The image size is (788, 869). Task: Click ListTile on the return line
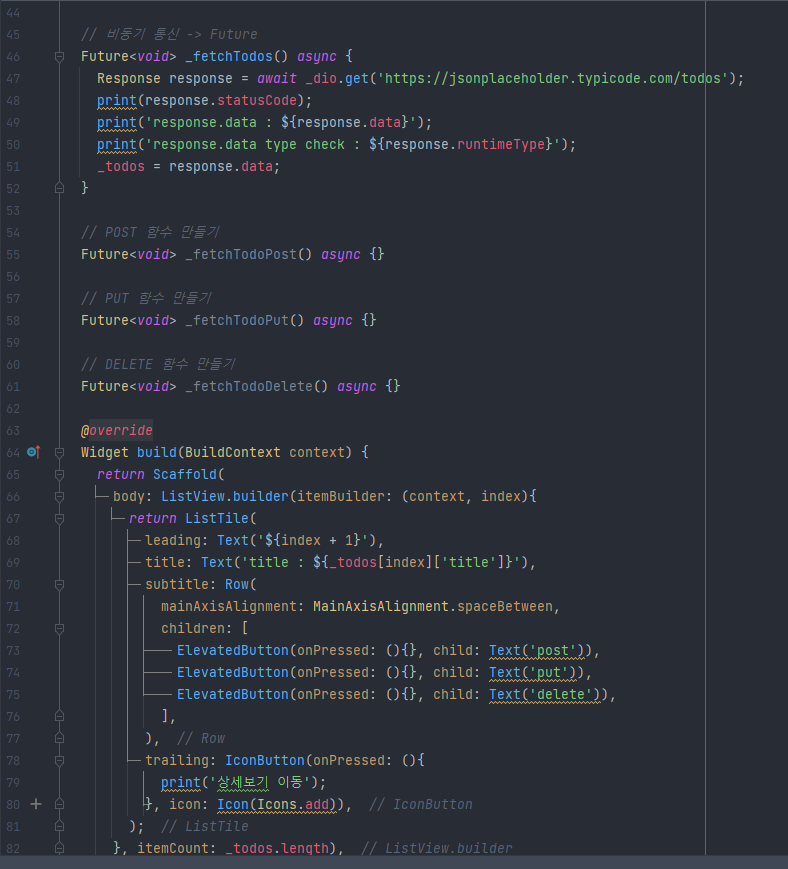217,518
